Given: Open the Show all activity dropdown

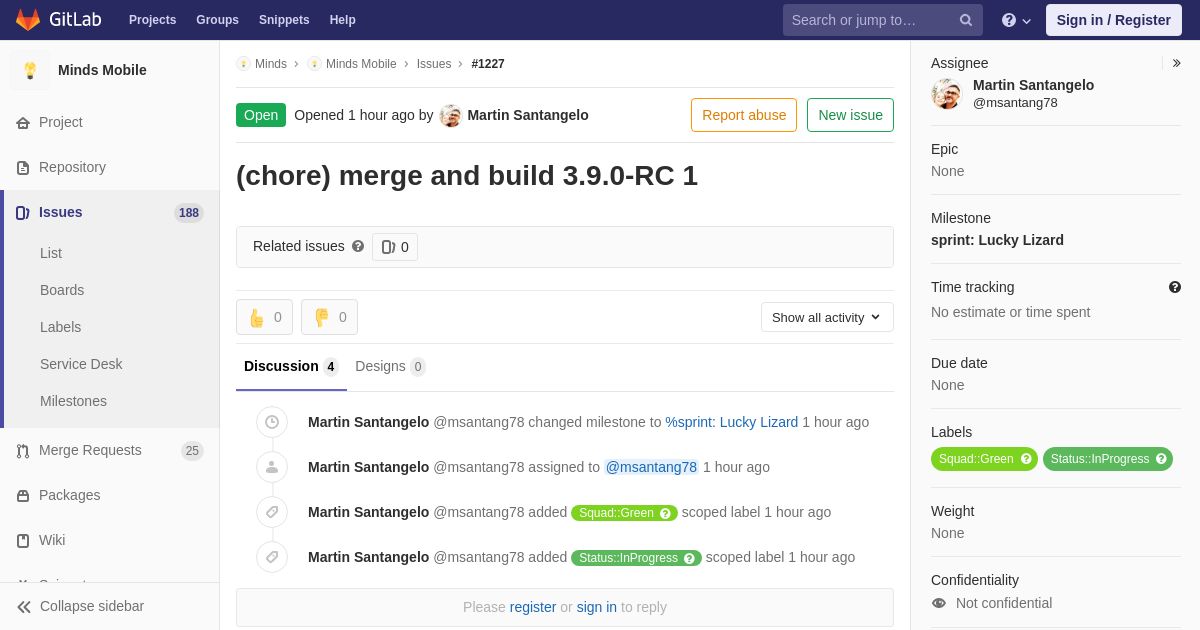Looking at the screenshot, I should [827, 317].
